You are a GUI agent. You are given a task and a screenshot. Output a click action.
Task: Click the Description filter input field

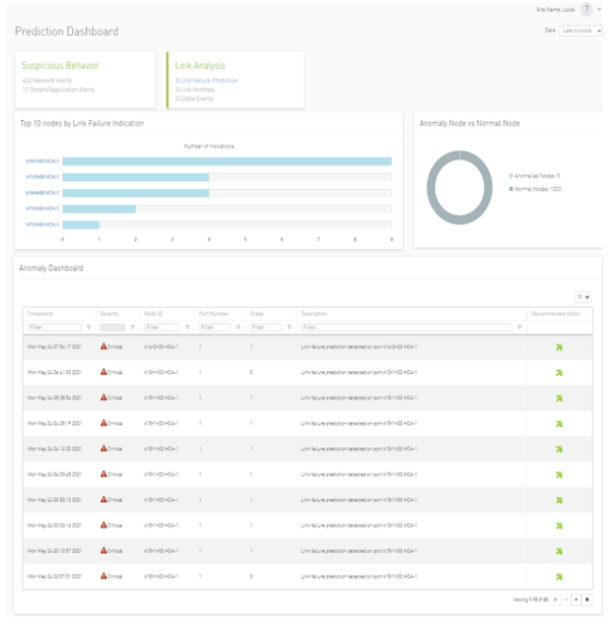coord(406,327)
